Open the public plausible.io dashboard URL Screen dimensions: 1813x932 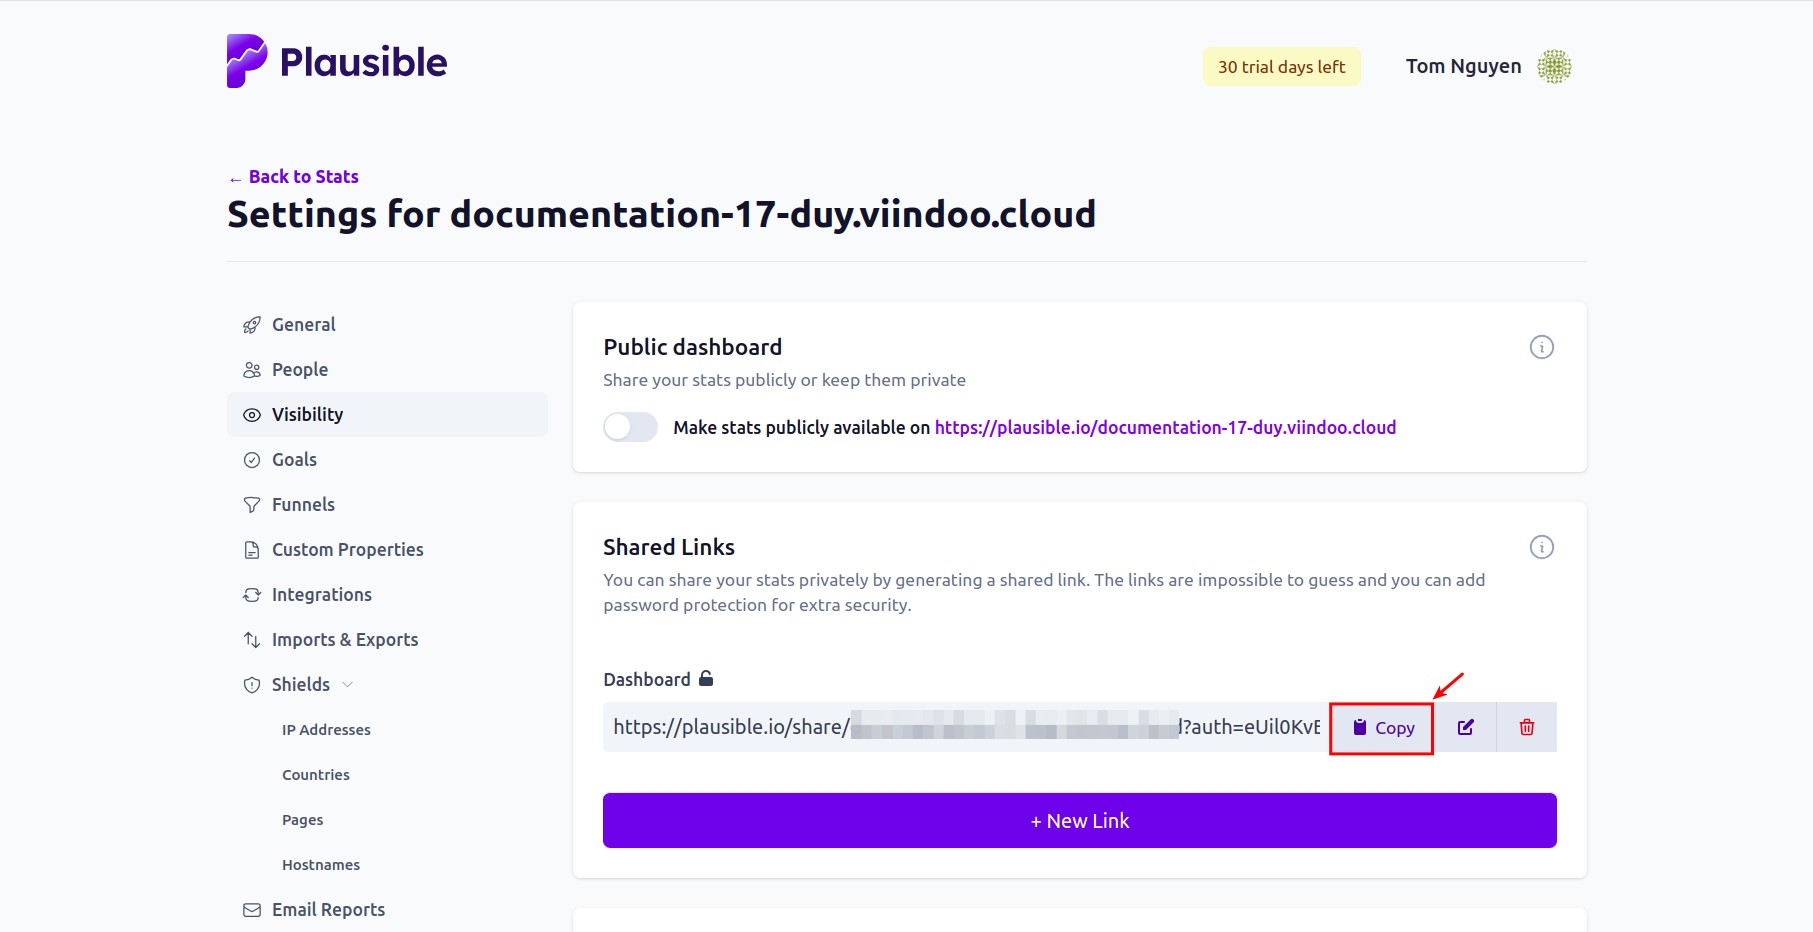(1165, 428)
